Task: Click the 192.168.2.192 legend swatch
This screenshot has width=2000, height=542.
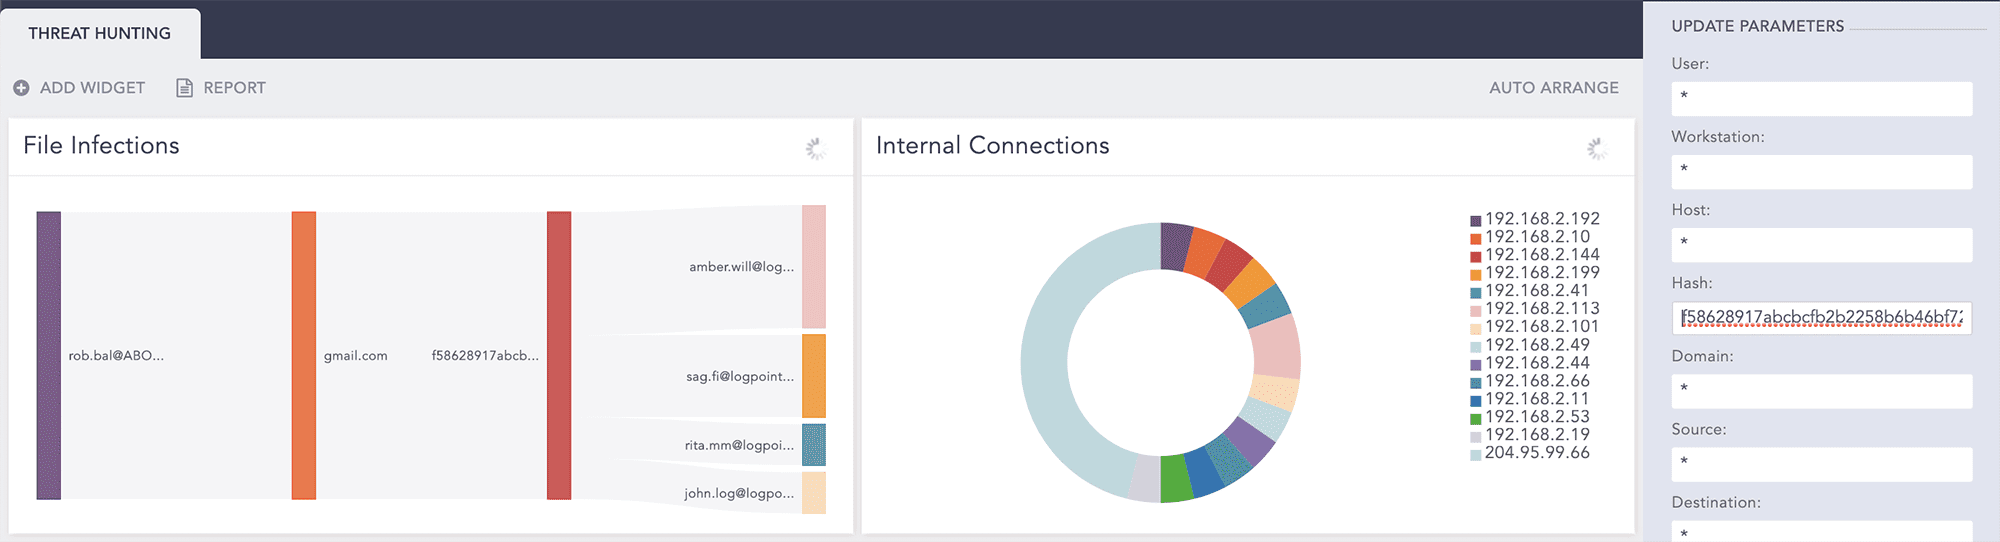Action: 1476,221
